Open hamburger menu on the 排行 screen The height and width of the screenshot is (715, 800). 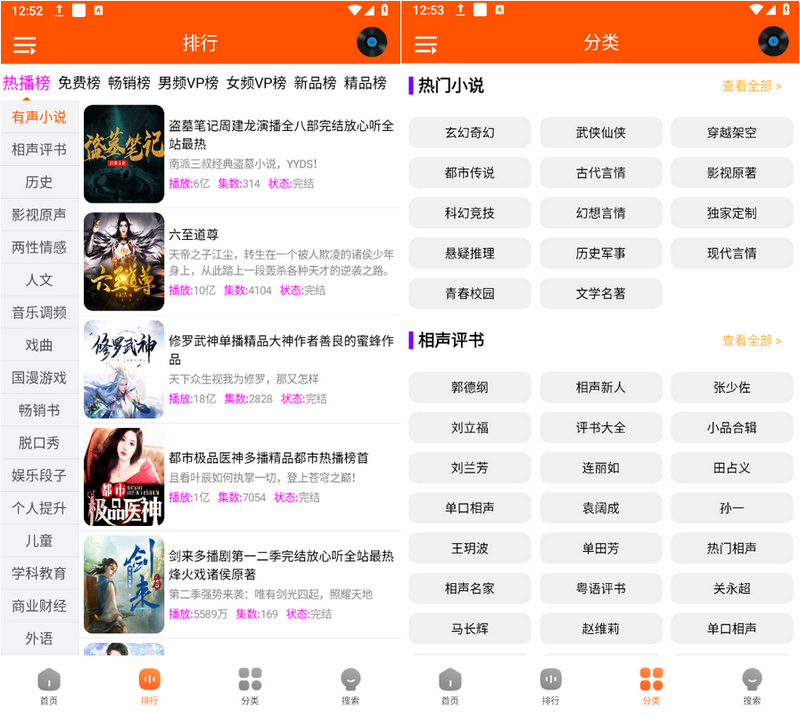tap(25, 44)
